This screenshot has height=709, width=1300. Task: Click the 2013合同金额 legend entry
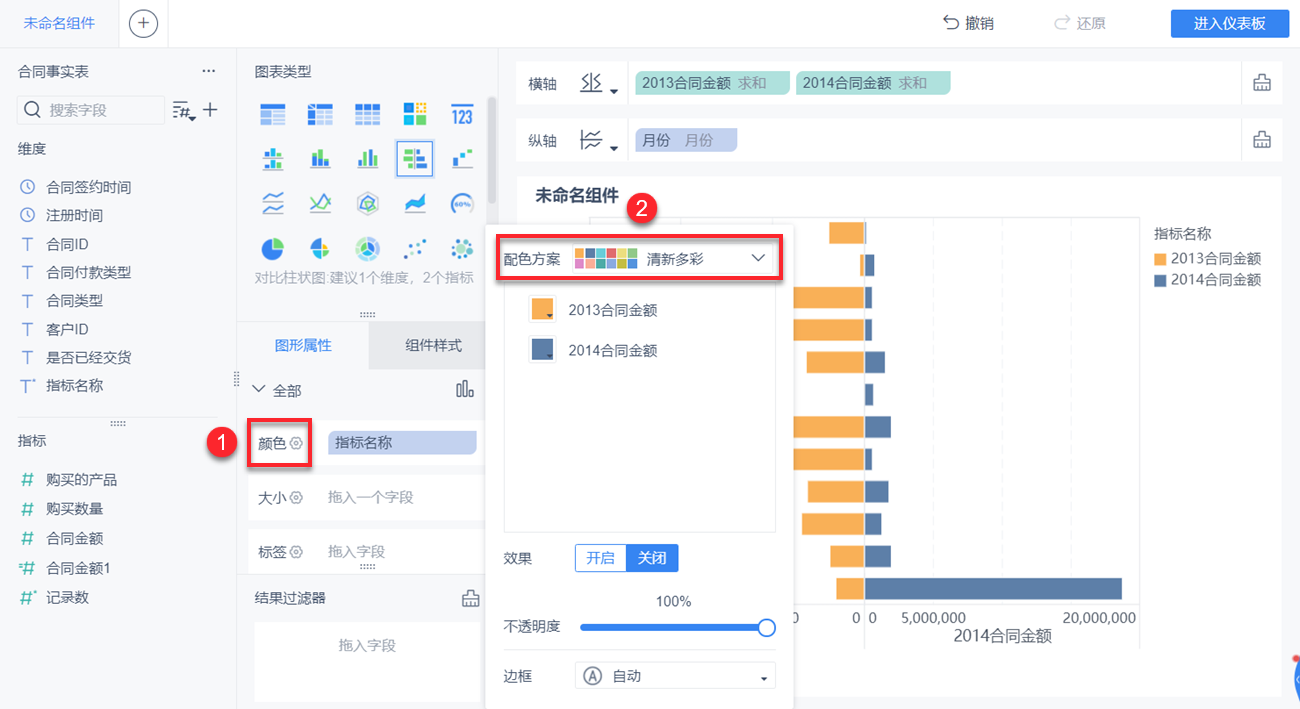(1208, 258)
